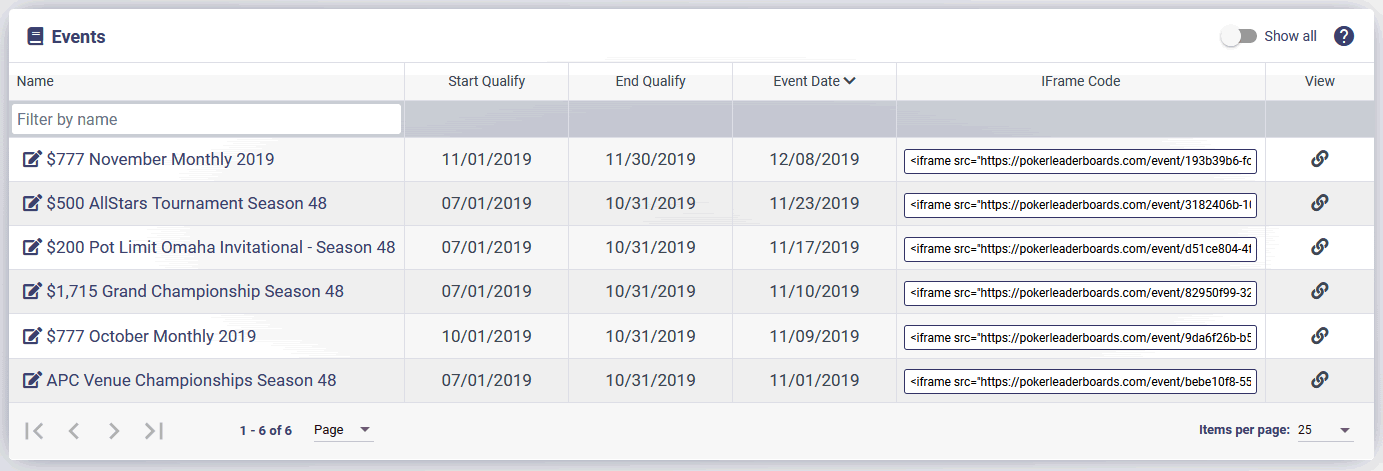Open $200 Pot Limit Omaha Invitational event
The width and height of the screenshot is (1383, 471).
coord(221,247)
